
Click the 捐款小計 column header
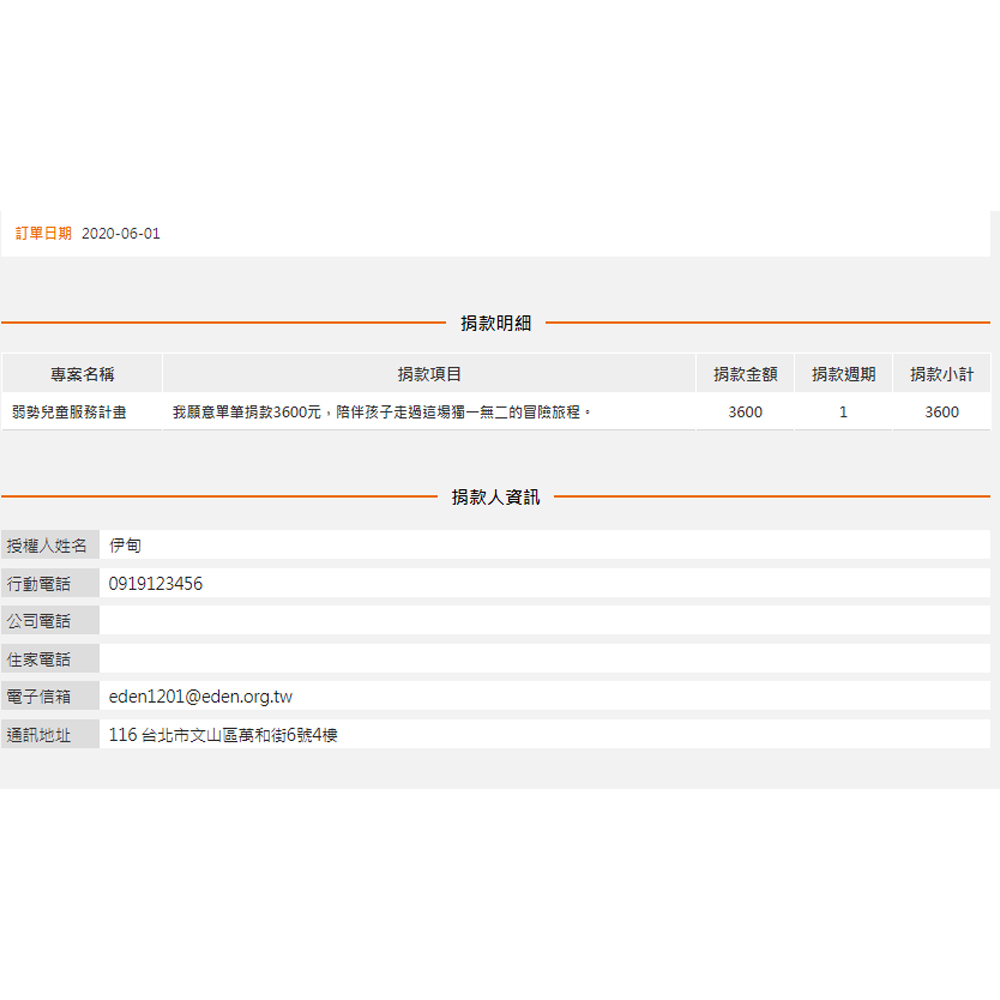pyautogui.click(x=941, y=374)
